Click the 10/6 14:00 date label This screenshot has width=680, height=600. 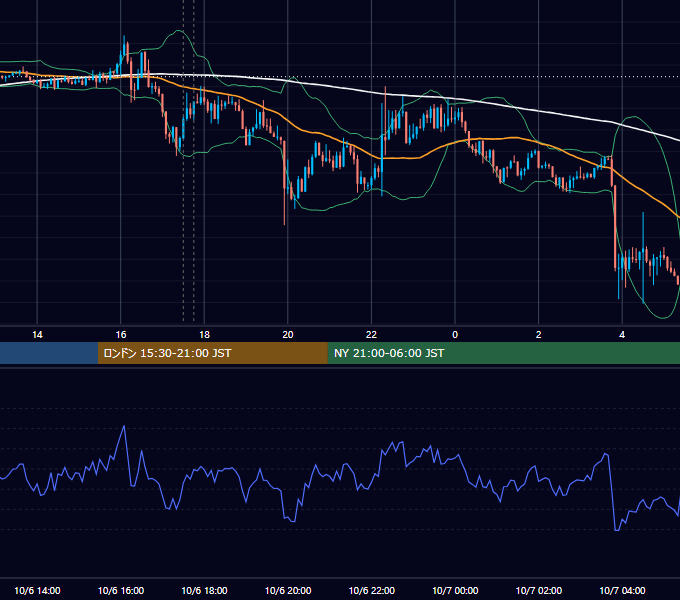coord(37,590)
